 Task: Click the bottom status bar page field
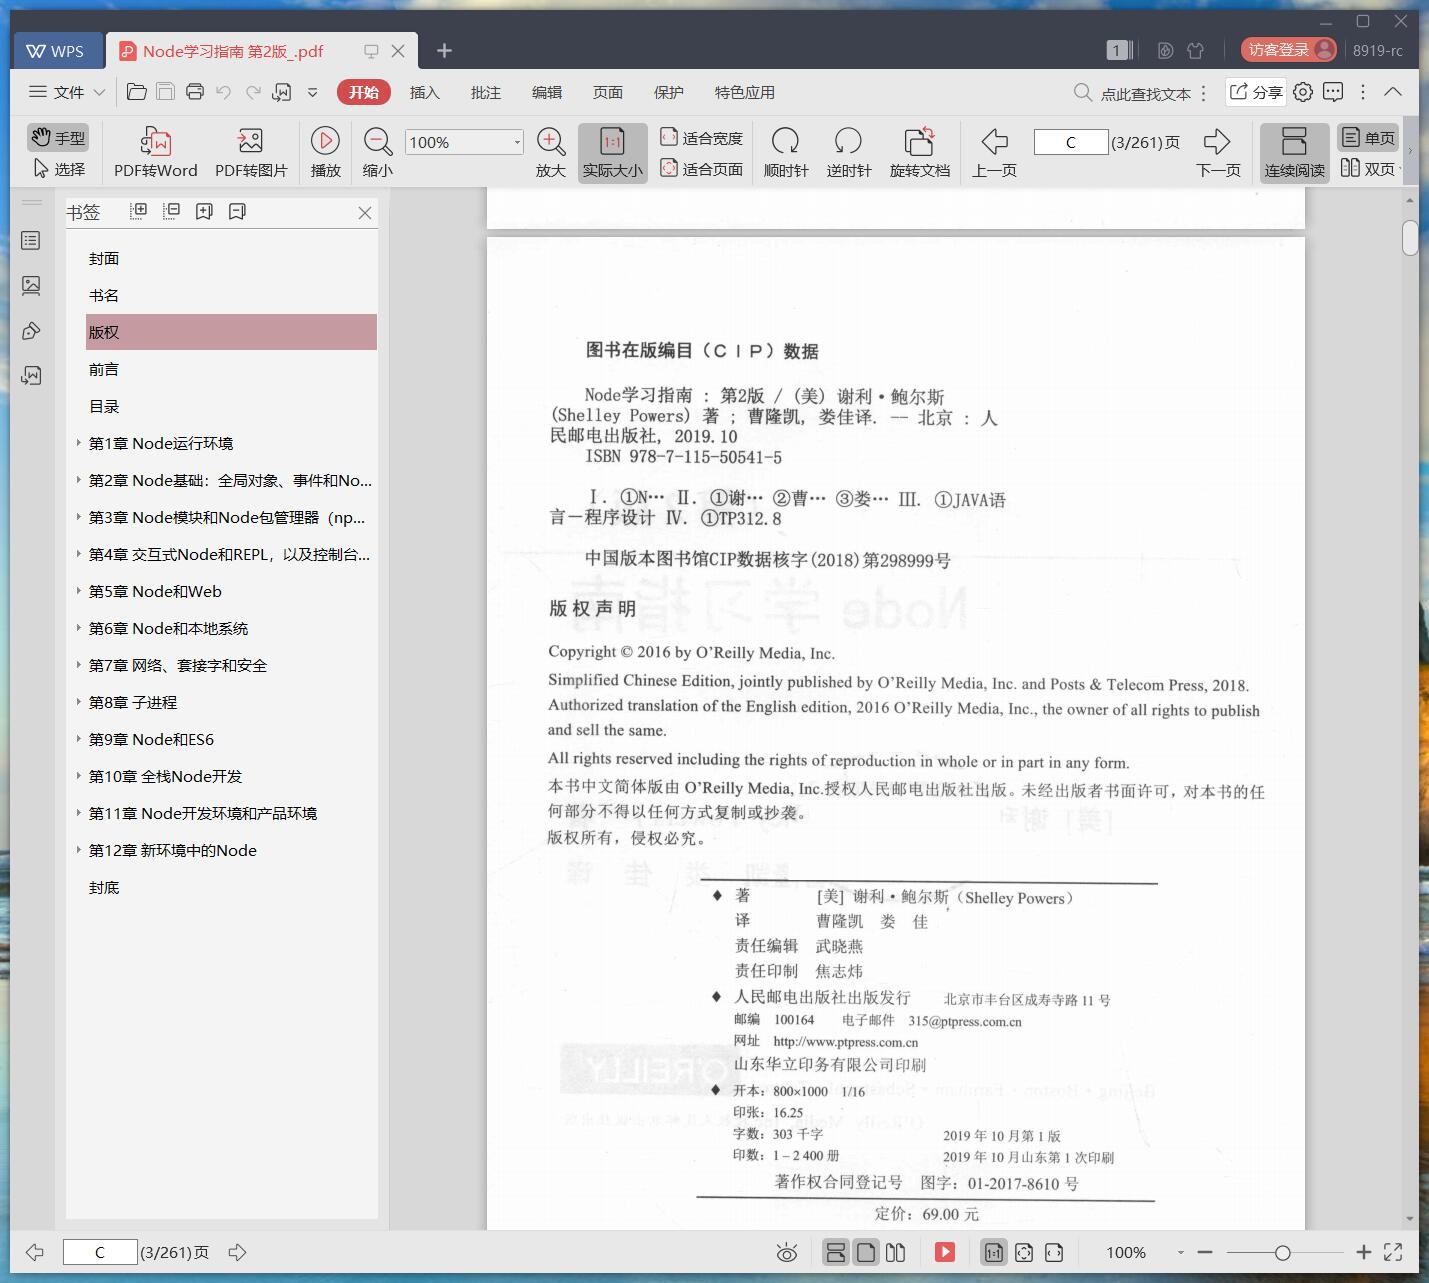[100, 1252]
